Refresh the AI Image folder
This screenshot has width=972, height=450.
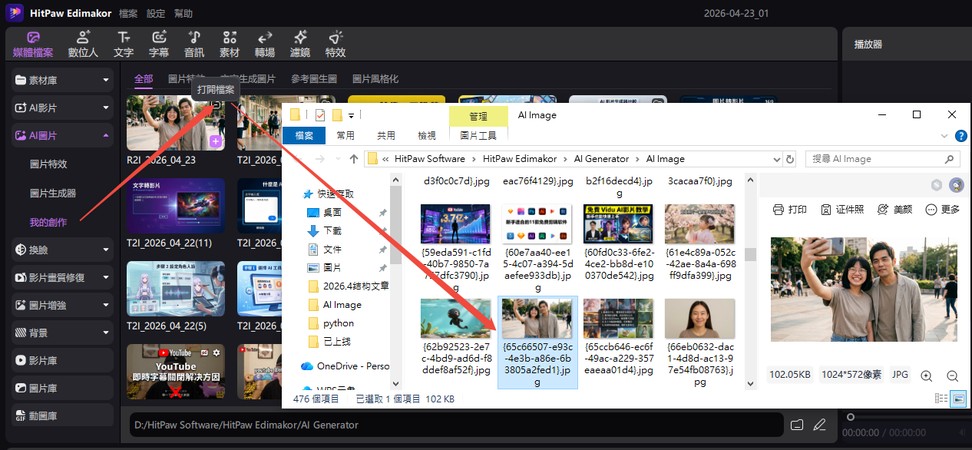[790, 159]
